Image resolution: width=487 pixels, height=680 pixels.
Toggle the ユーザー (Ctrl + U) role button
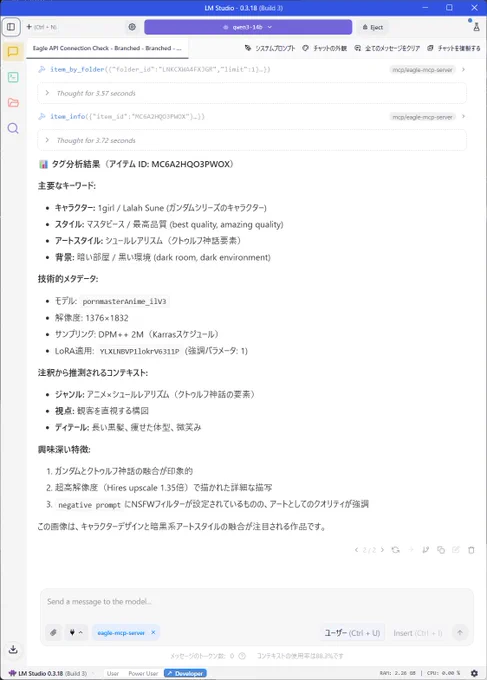point(352,633)
